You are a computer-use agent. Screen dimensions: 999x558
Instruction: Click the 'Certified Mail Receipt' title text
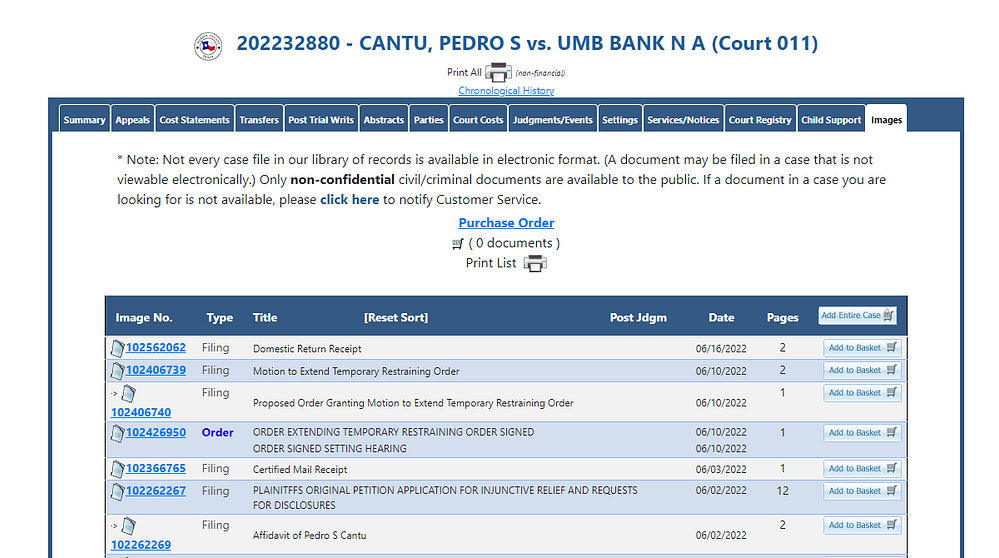tap(300, 469)
